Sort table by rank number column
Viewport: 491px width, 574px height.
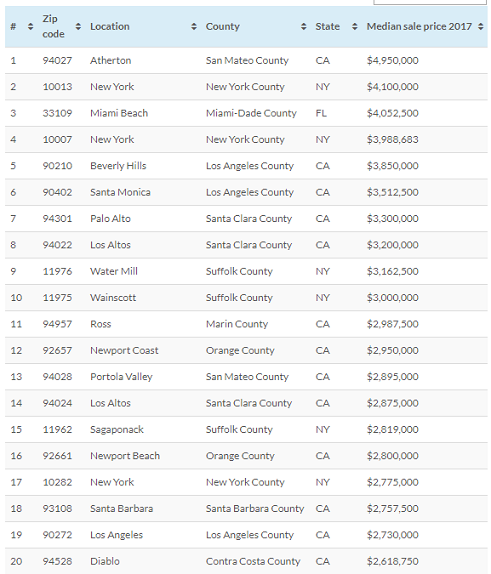click(x=30, y=26)
